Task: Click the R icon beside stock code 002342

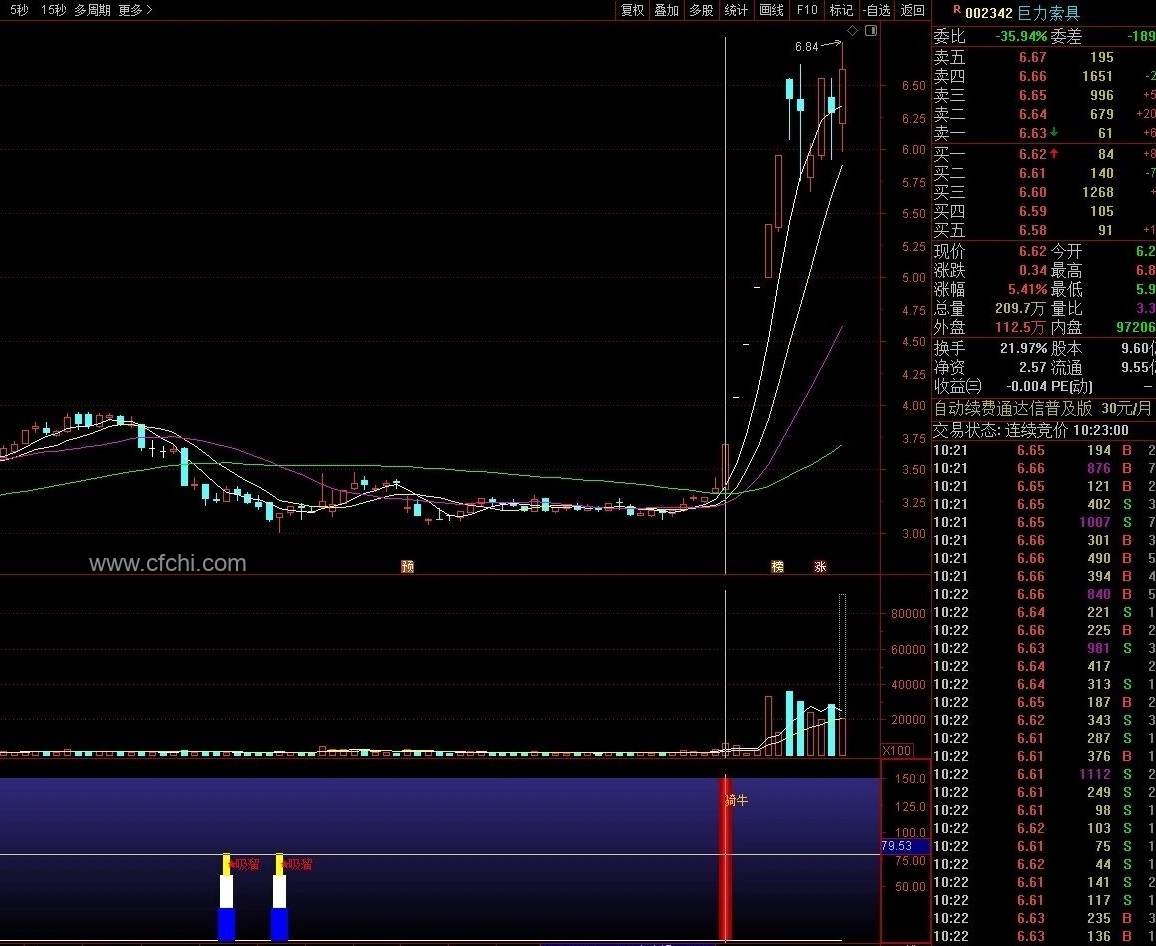Action: [x=957, y=10]
